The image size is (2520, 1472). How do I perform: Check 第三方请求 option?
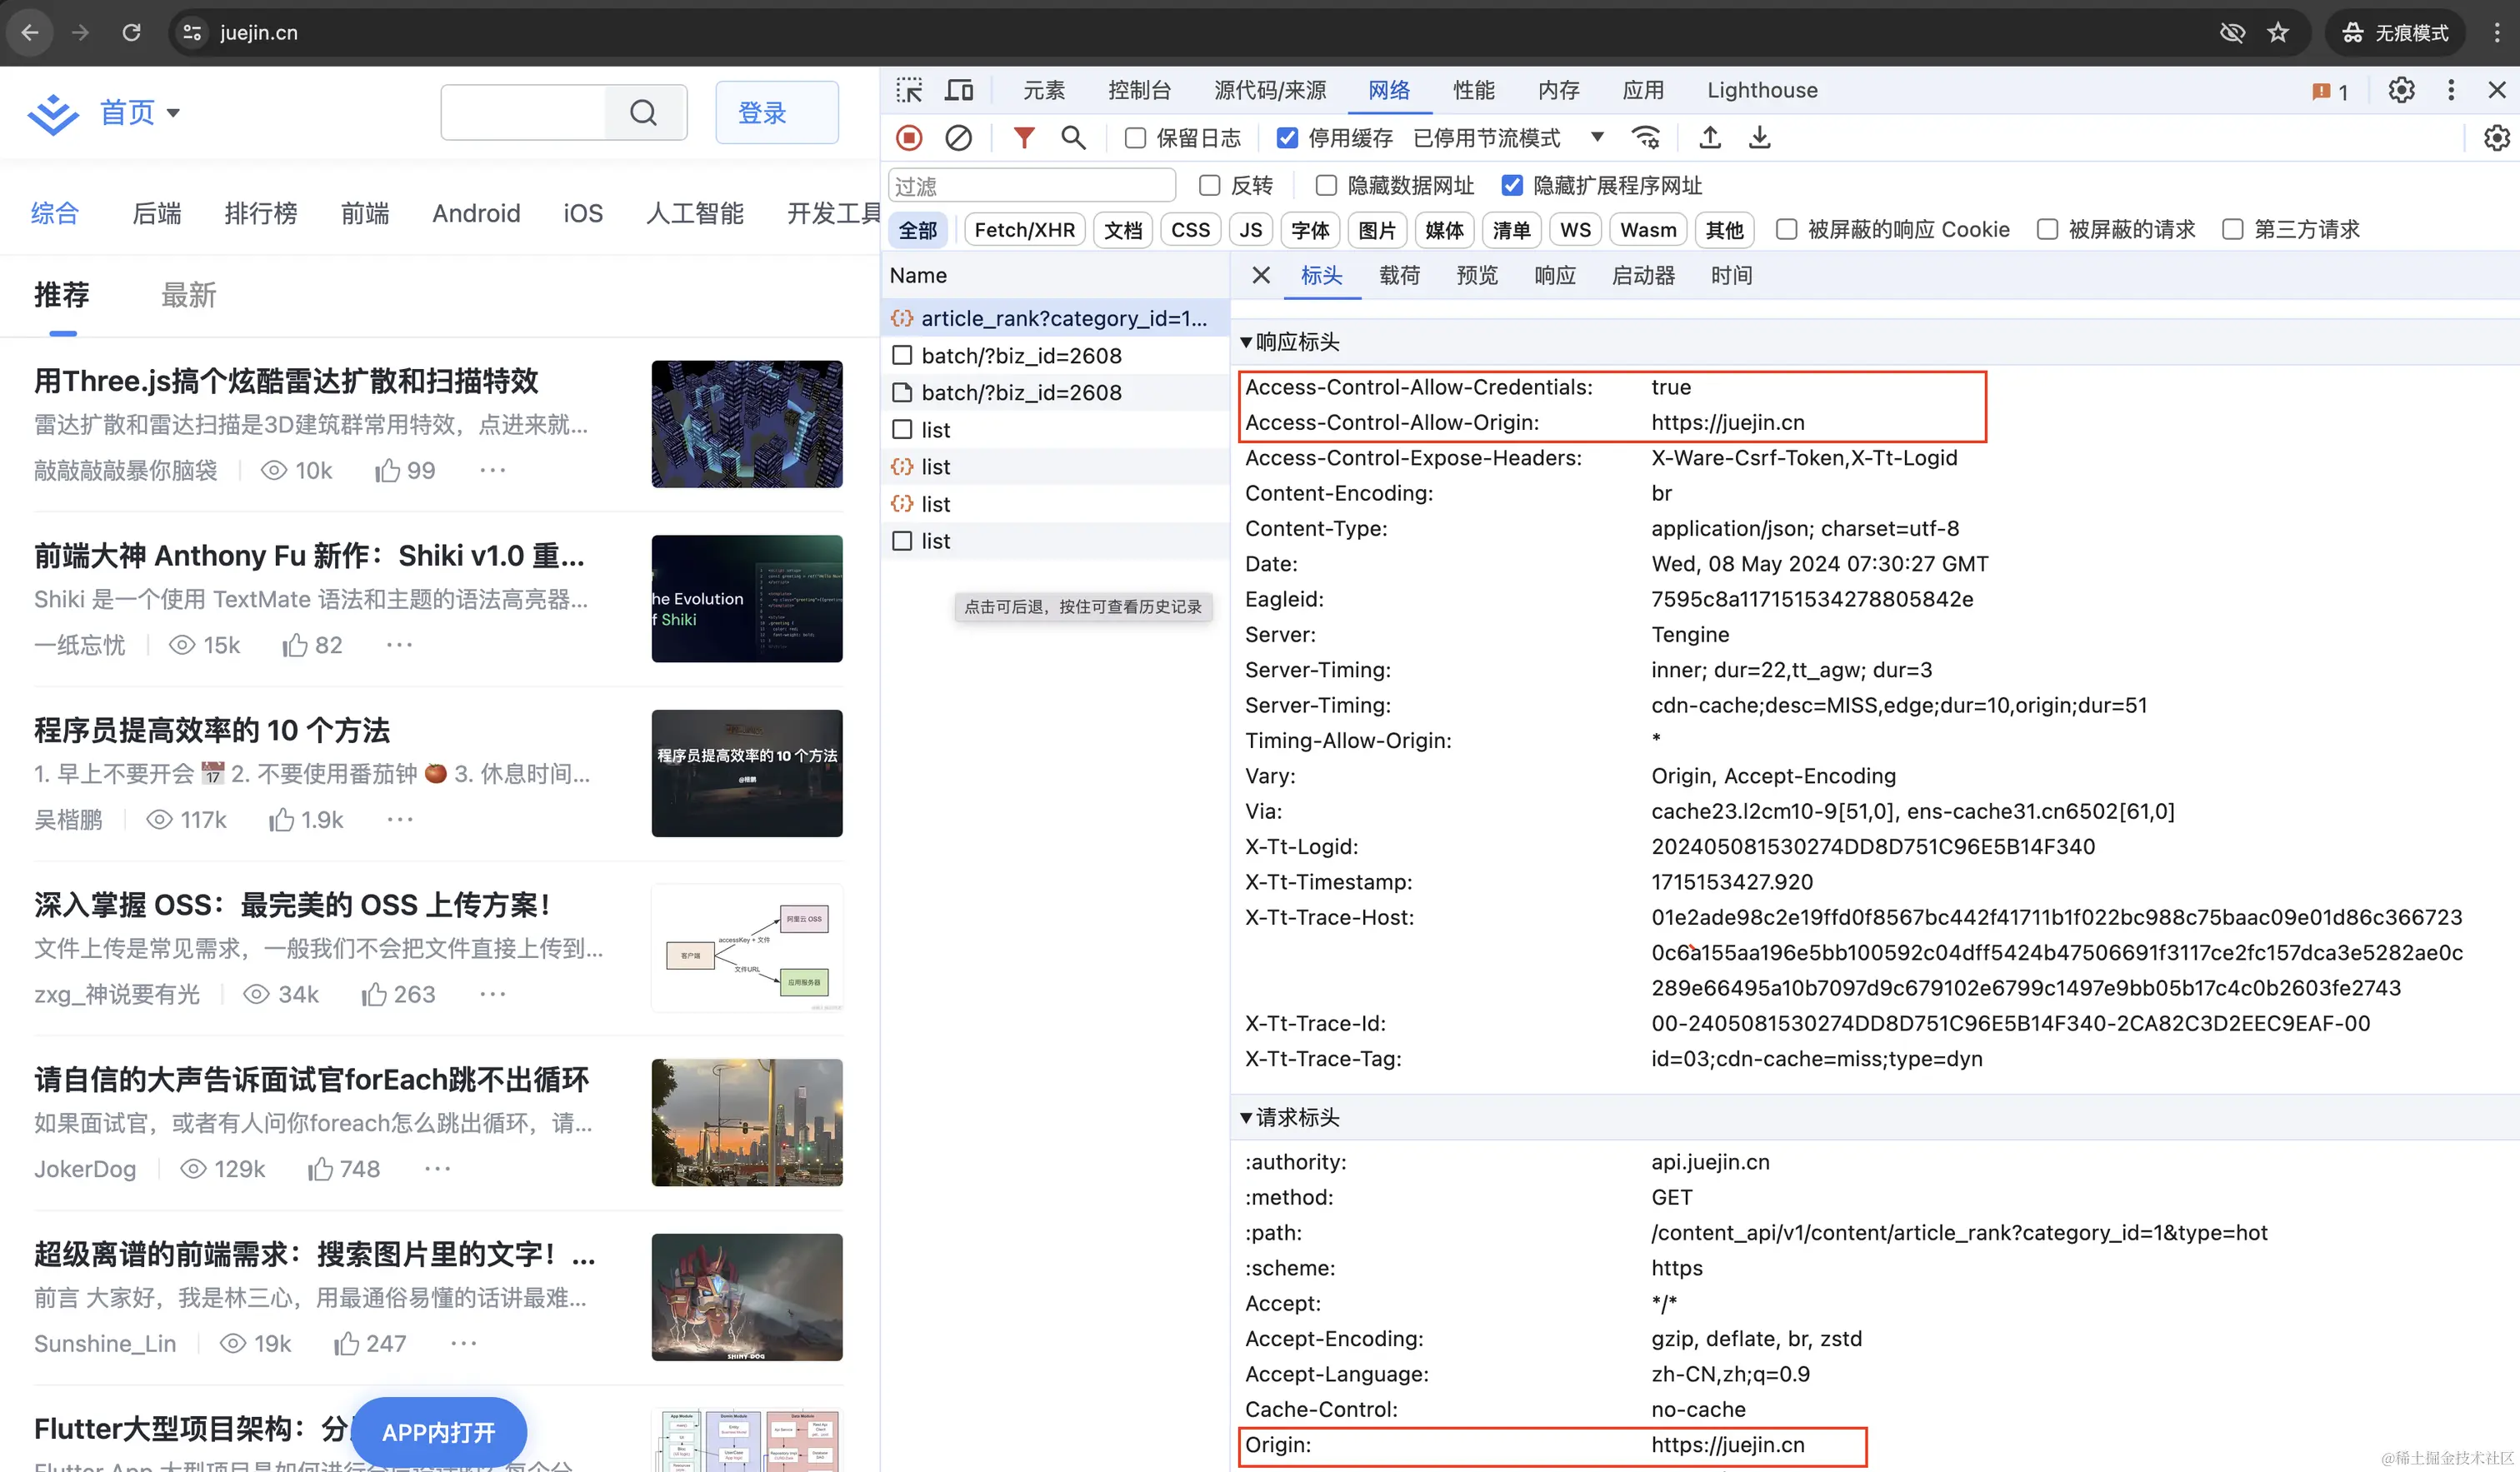point(2232,229)
